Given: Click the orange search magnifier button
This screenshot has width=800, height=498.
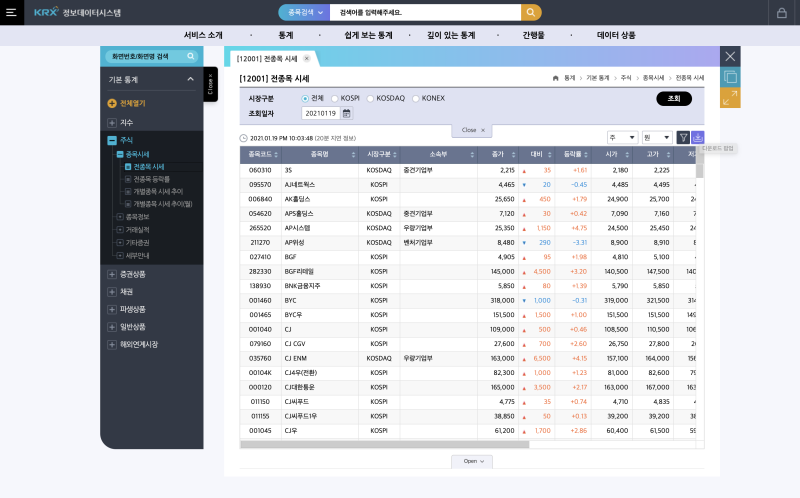Looking at the screenshot, I should click(x=531, y=12).
